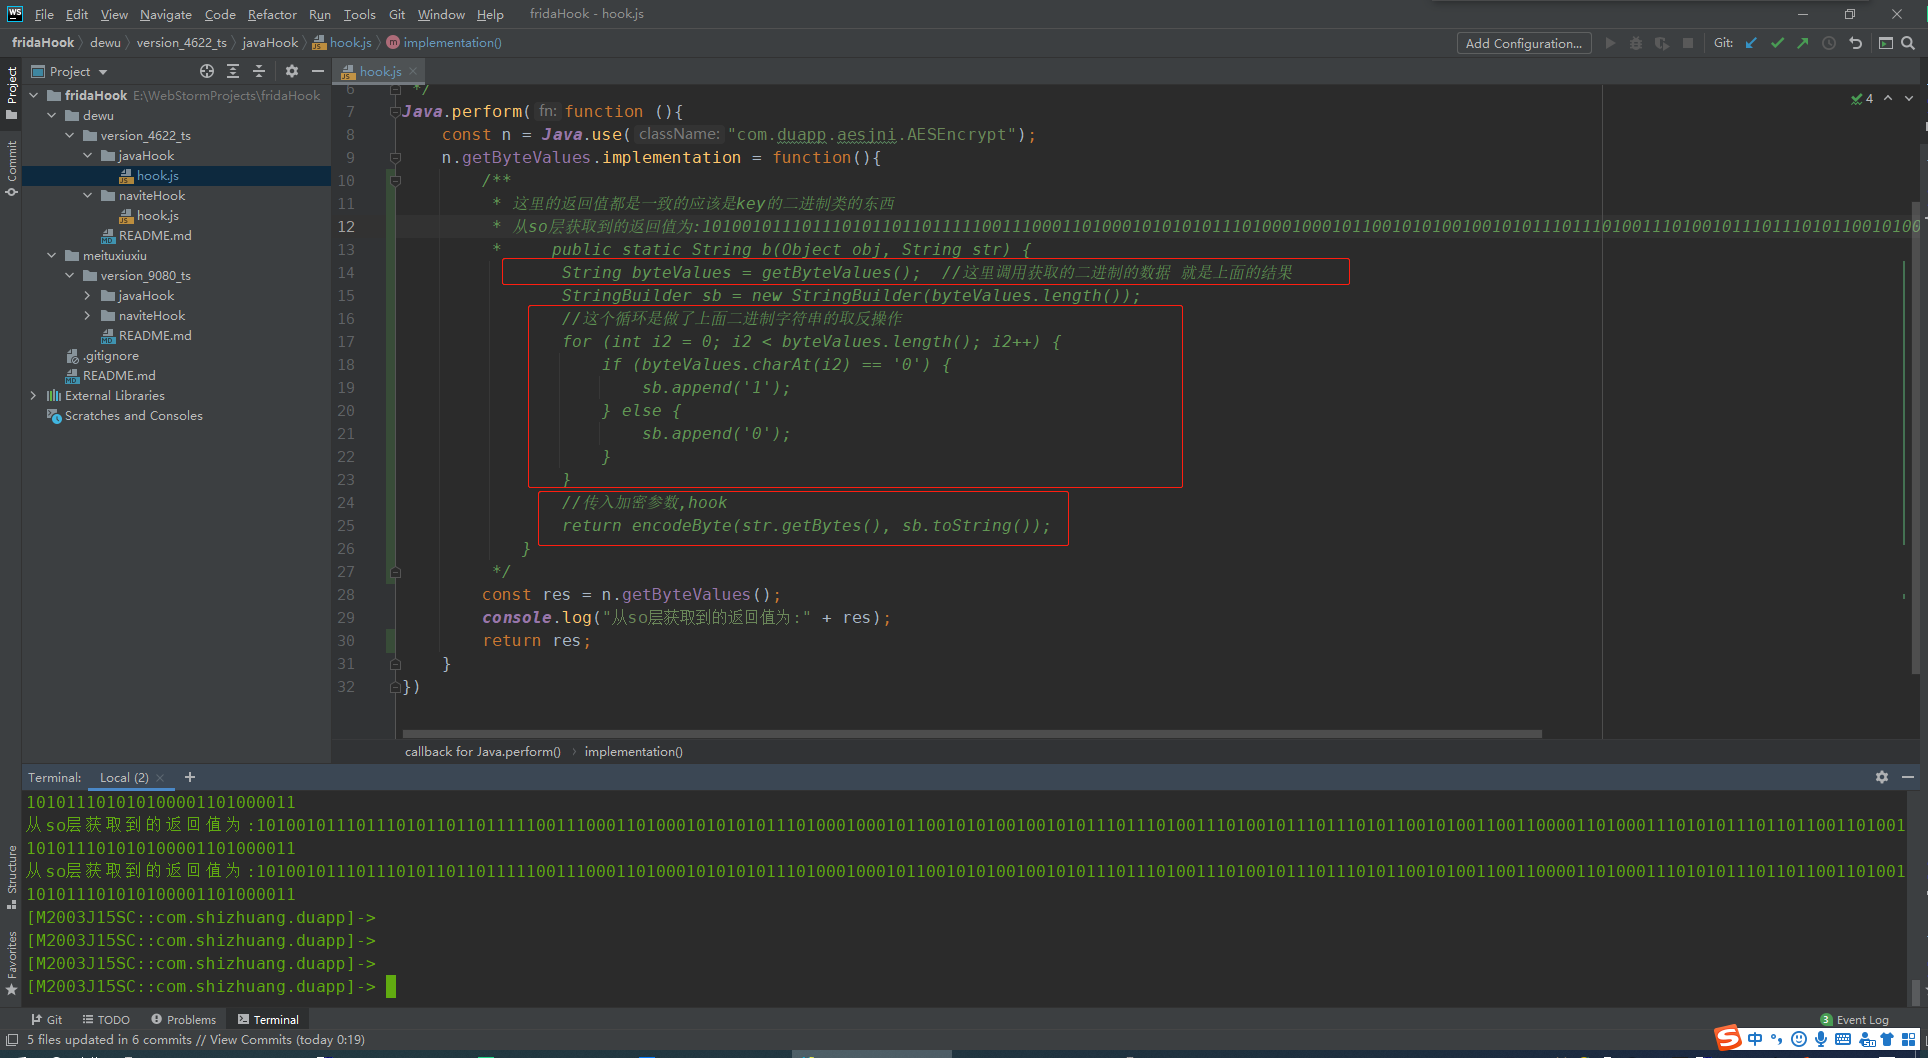Click the Git commit checkmark
Screen dimensions: 1928x1058
(x=1777, y=43)
